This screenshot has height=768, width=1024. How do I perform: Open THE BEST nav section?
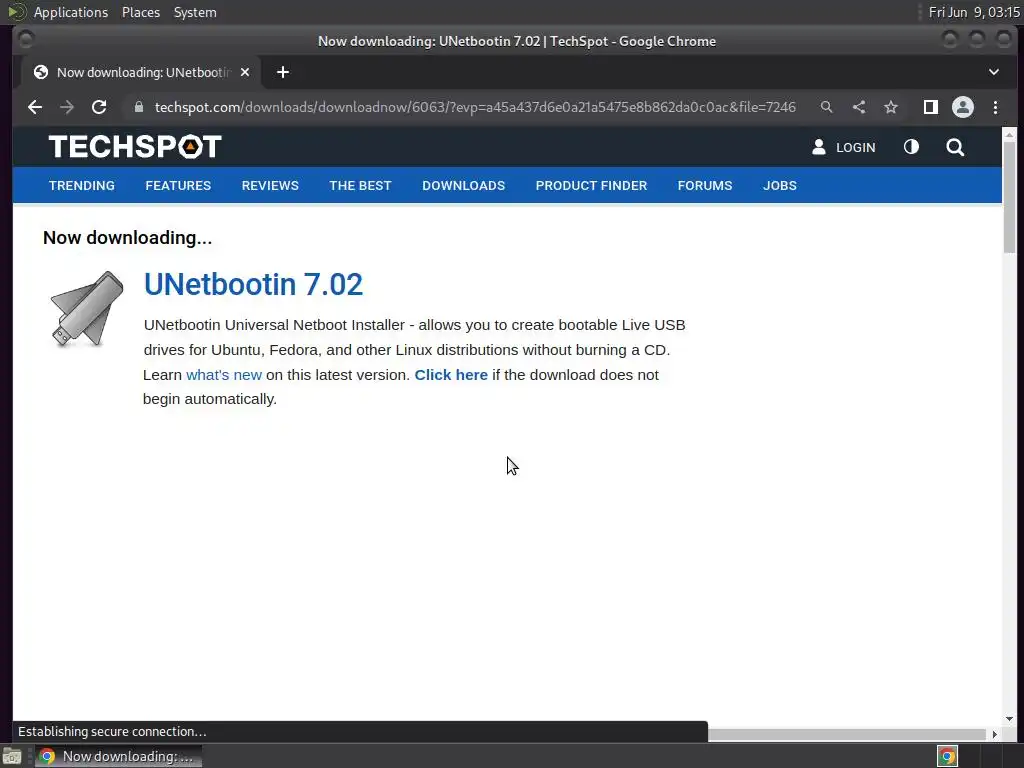[360, 185]
